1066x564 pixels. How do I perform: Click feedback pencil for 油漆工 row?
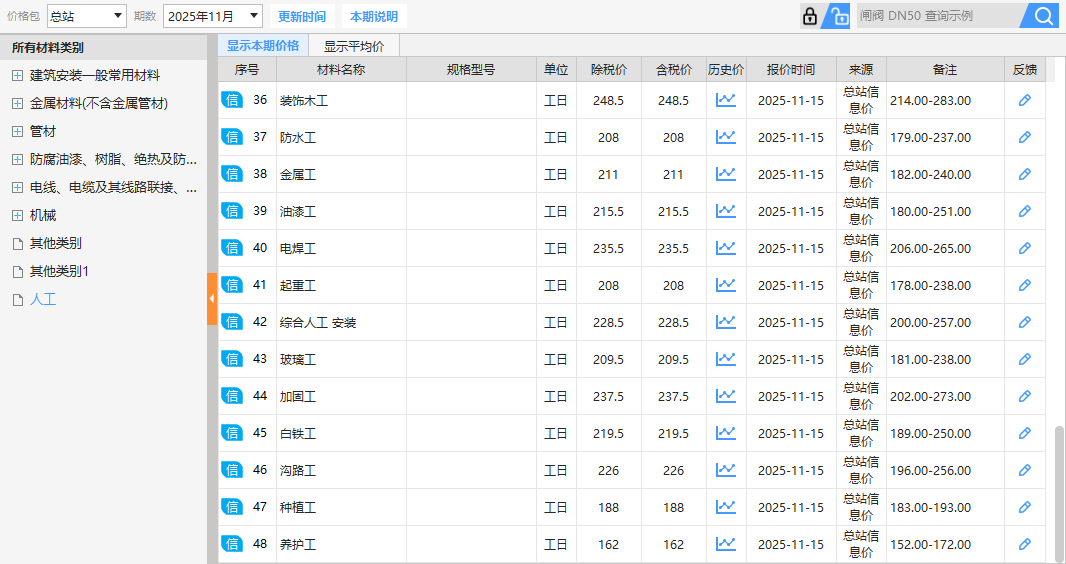coord(1025,211)
